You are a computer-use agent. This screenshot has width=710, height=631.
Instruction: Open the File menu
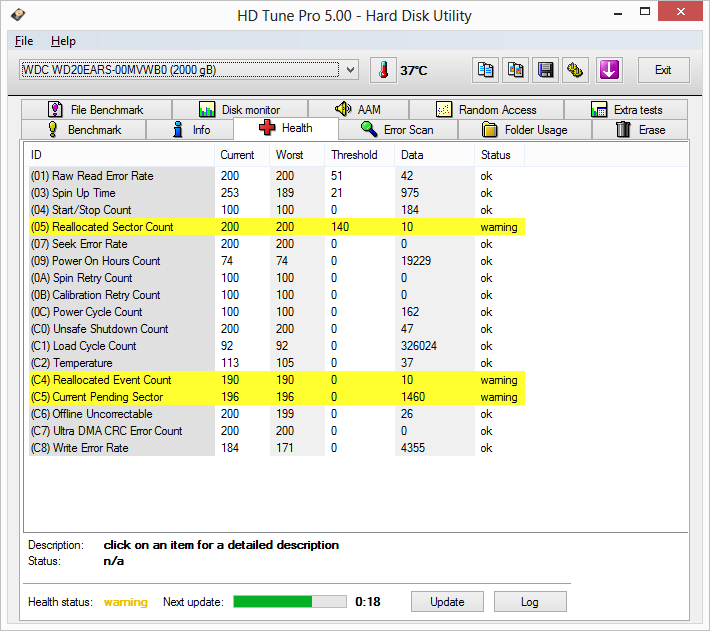pos(24,41)
